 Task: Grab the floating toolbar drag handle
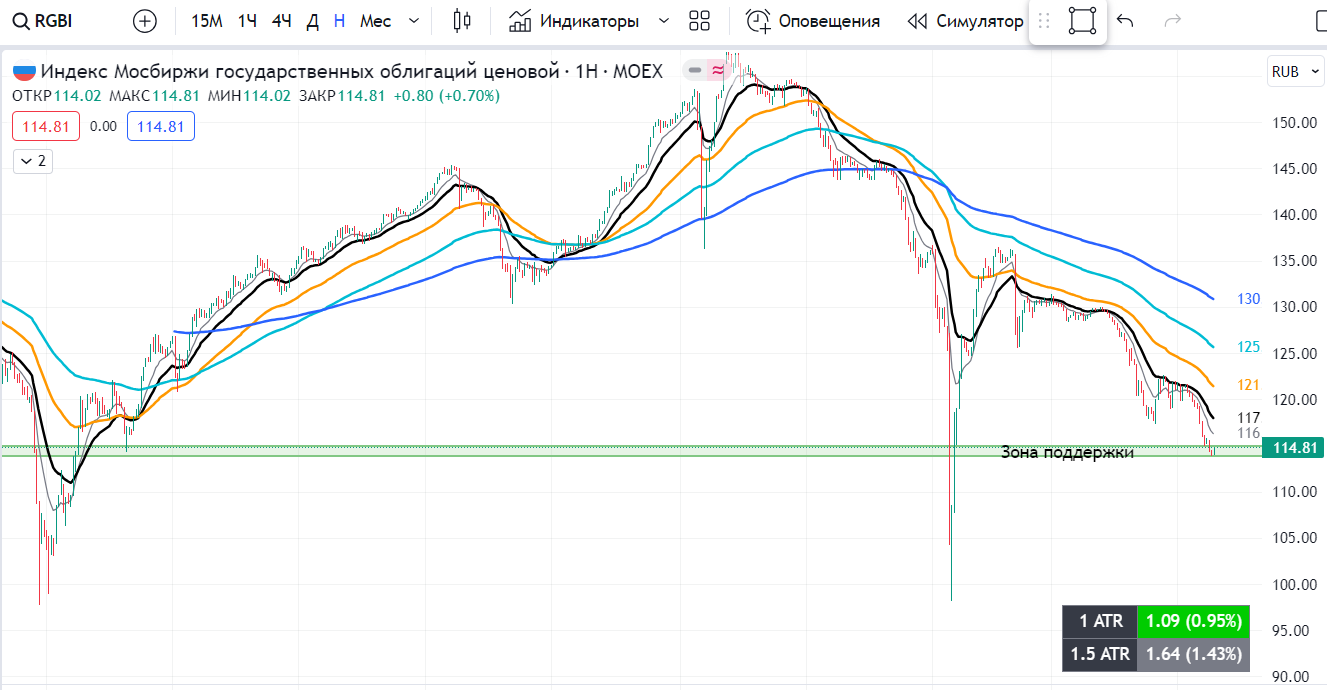click(x=1044, y=21)
